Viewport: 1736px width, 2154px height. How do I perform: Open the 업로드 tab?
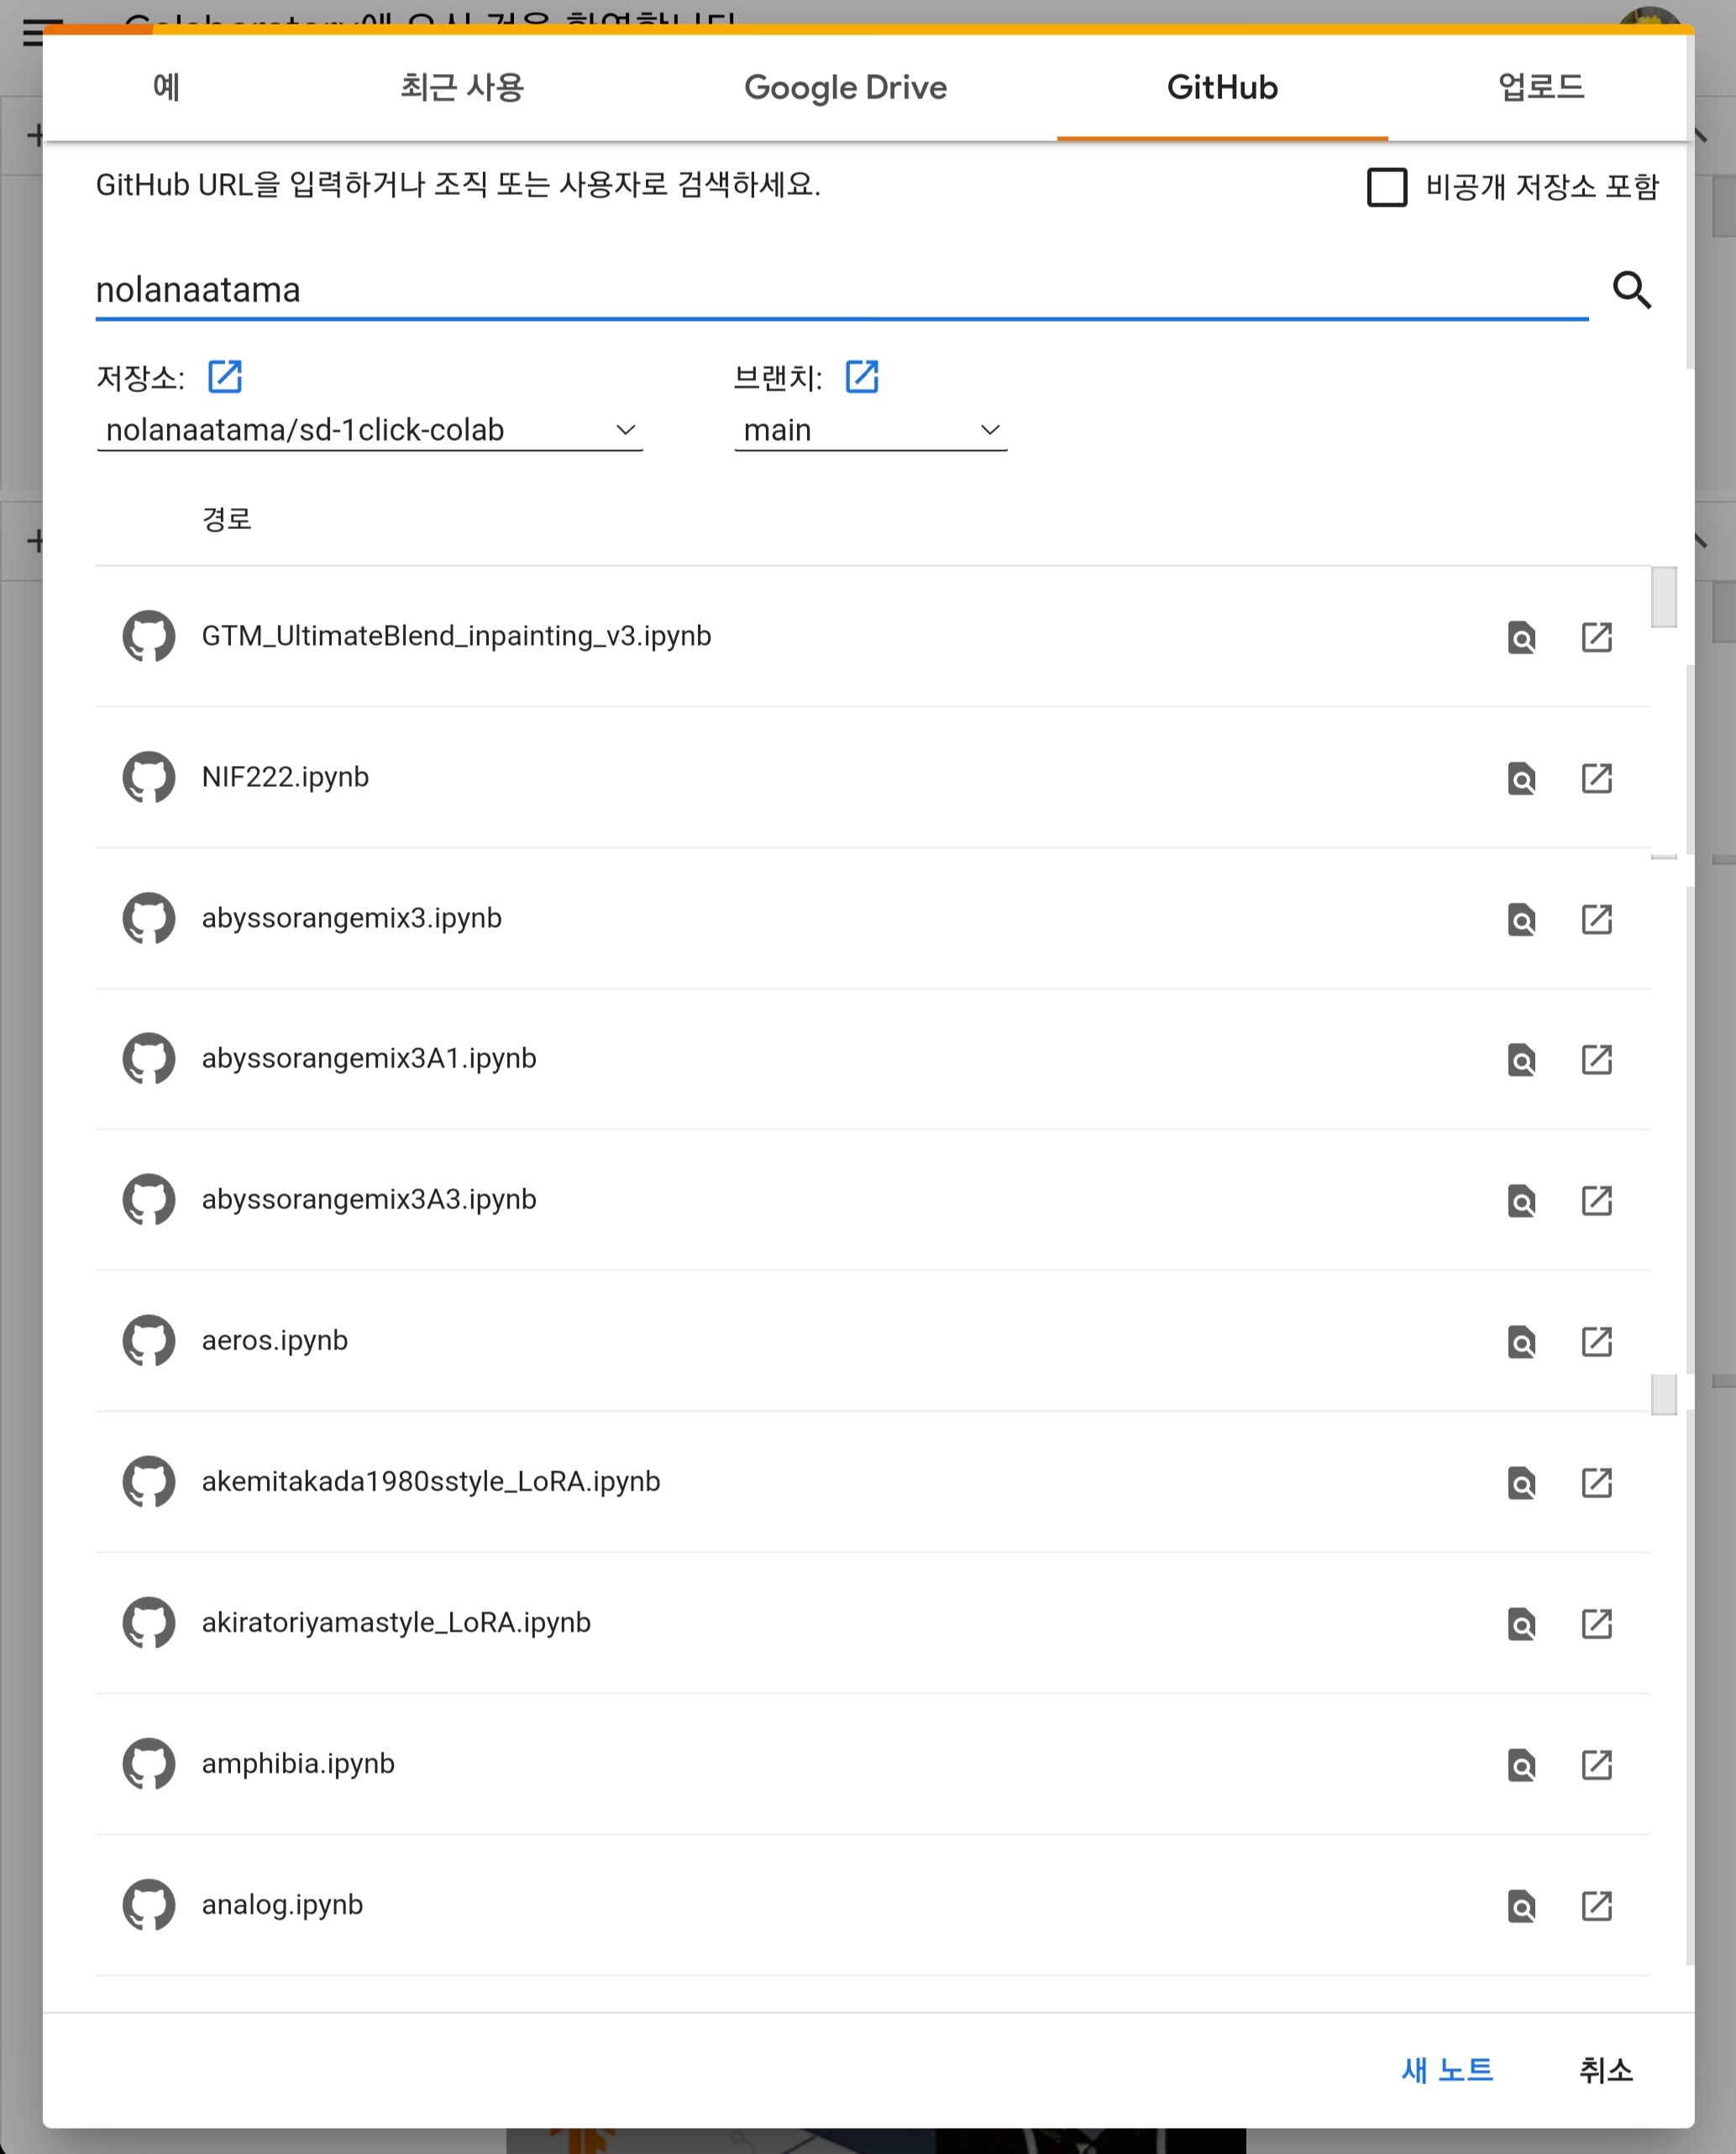1540,88
